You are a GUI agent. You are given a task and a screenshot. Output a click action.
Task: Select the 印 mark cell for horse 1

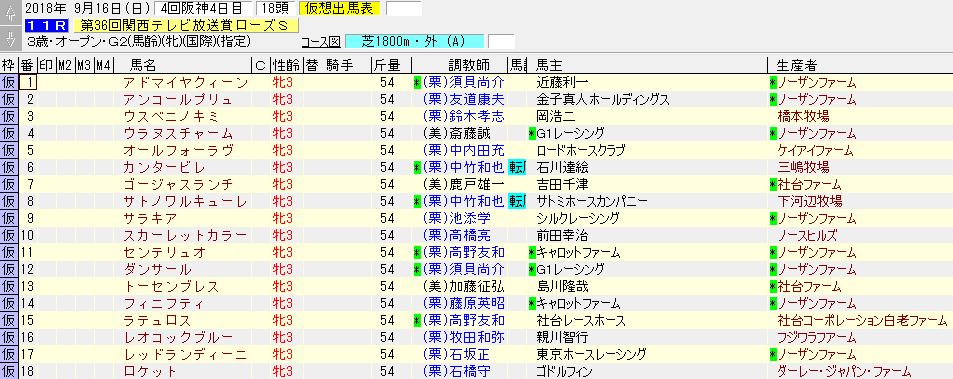coord(46,83)
